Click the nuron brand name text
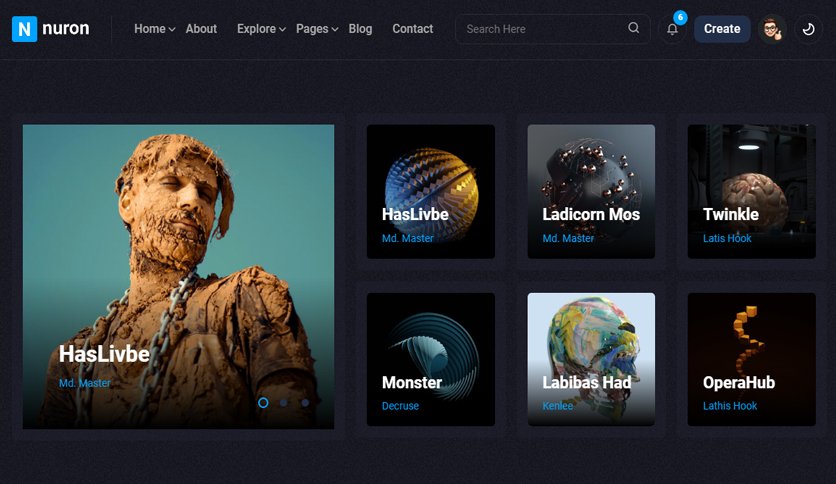 click(66, 28)
